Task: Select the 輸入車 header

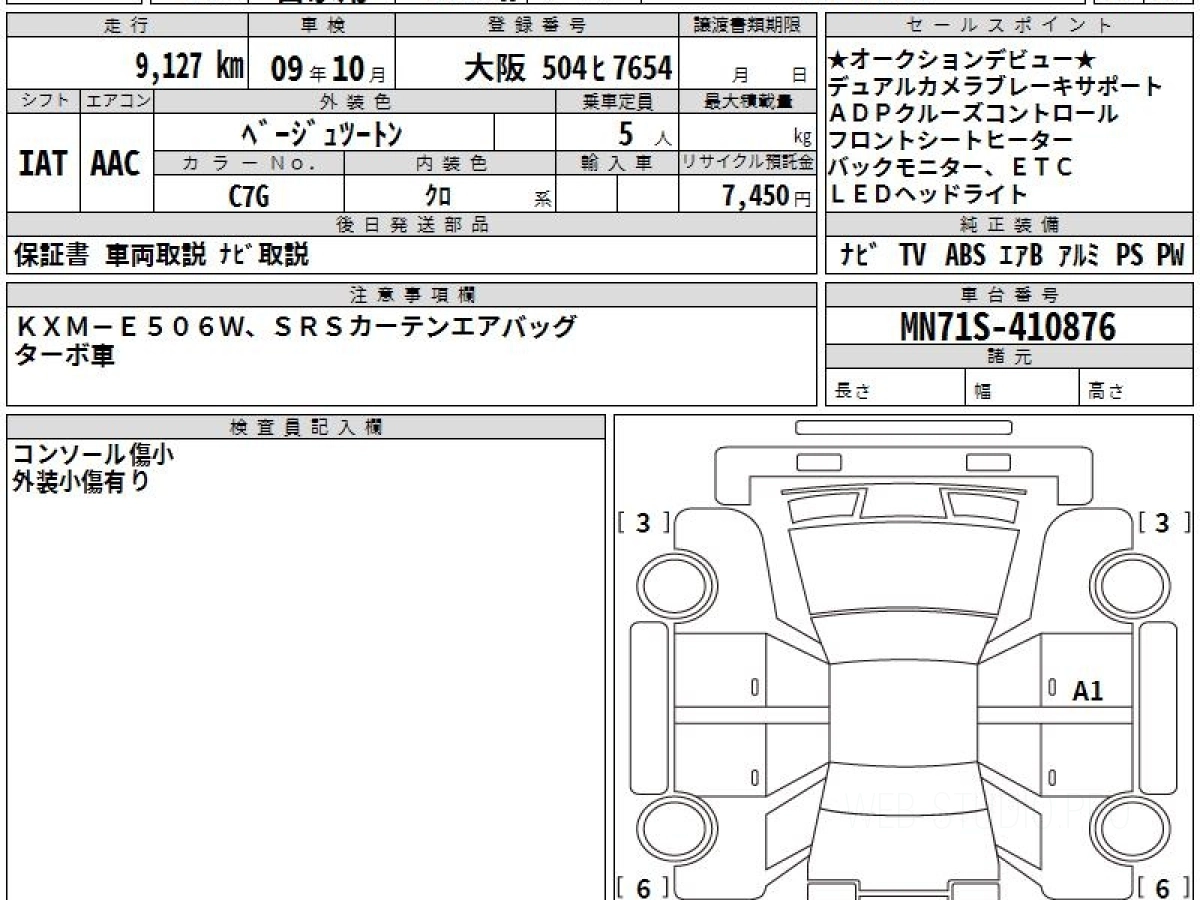Action: [617, 163]
